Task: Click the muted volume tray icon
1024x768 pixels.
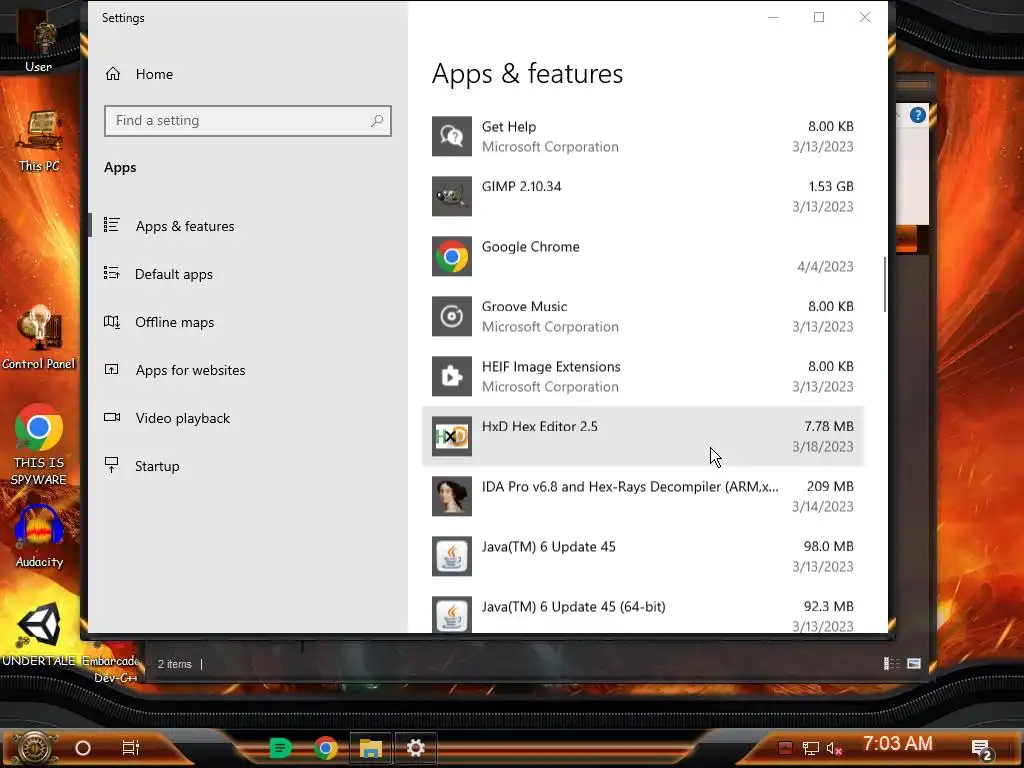Action: [x=834, y=748]
